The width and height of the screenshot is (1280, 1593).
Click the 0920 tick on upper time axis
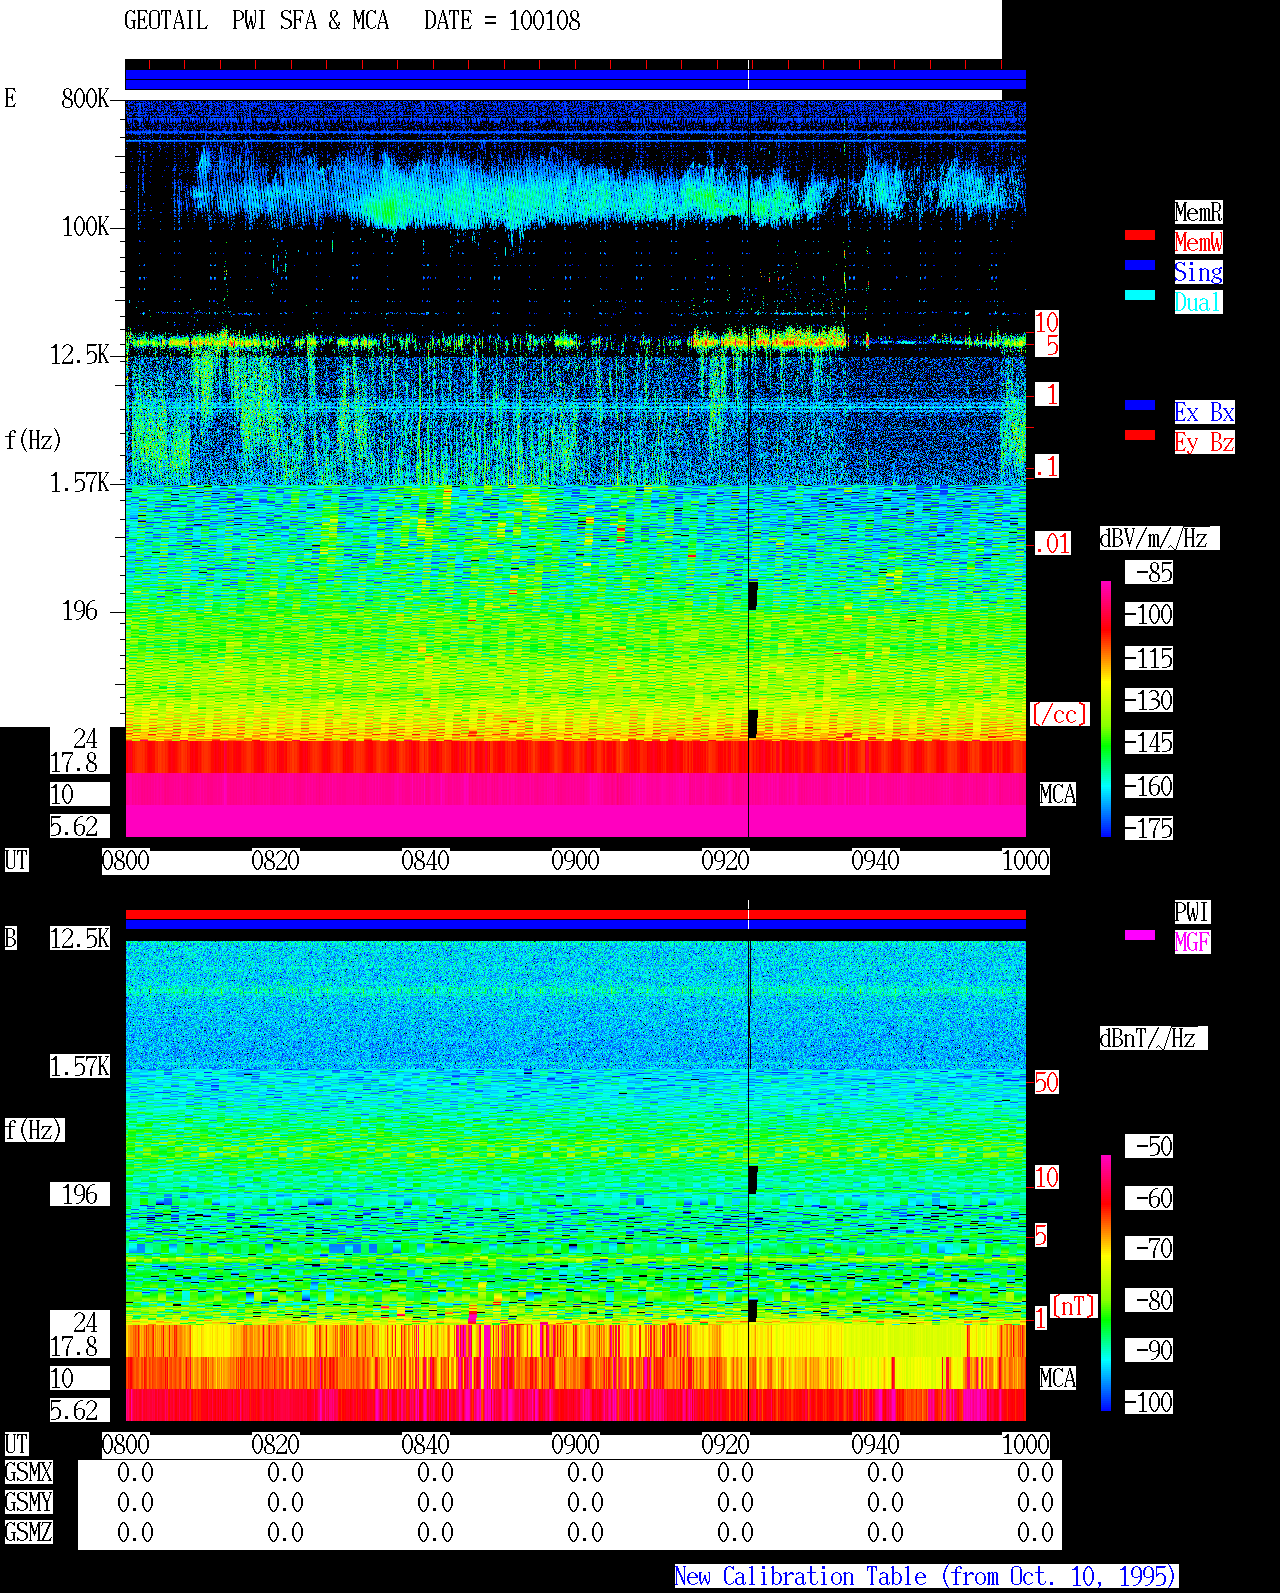coord(725,860)
